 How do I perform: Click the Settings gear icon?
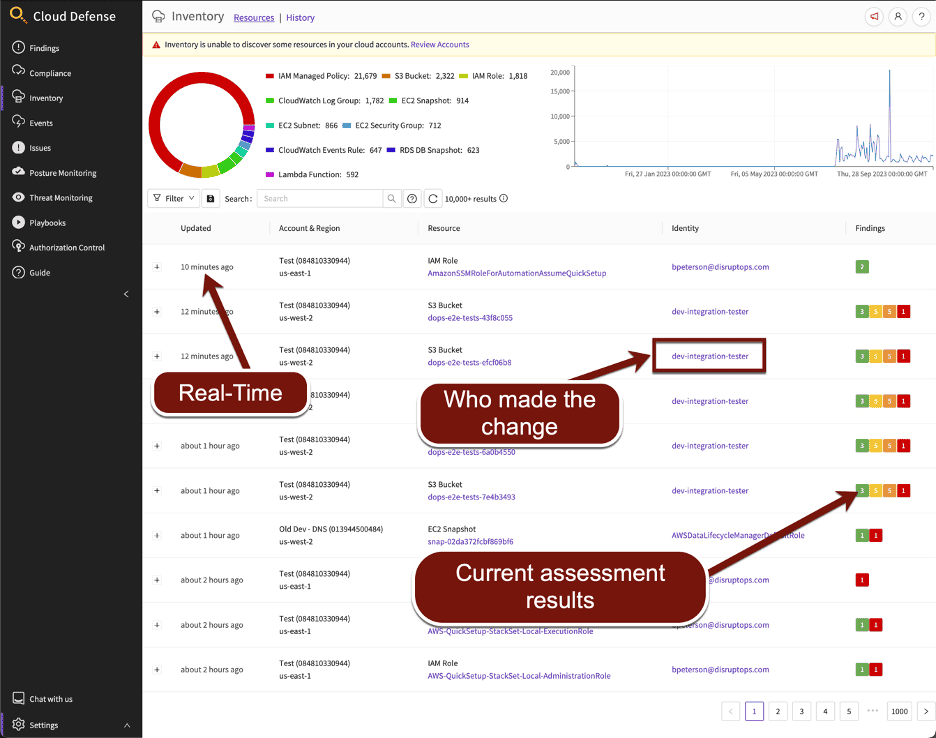[19, 724]
